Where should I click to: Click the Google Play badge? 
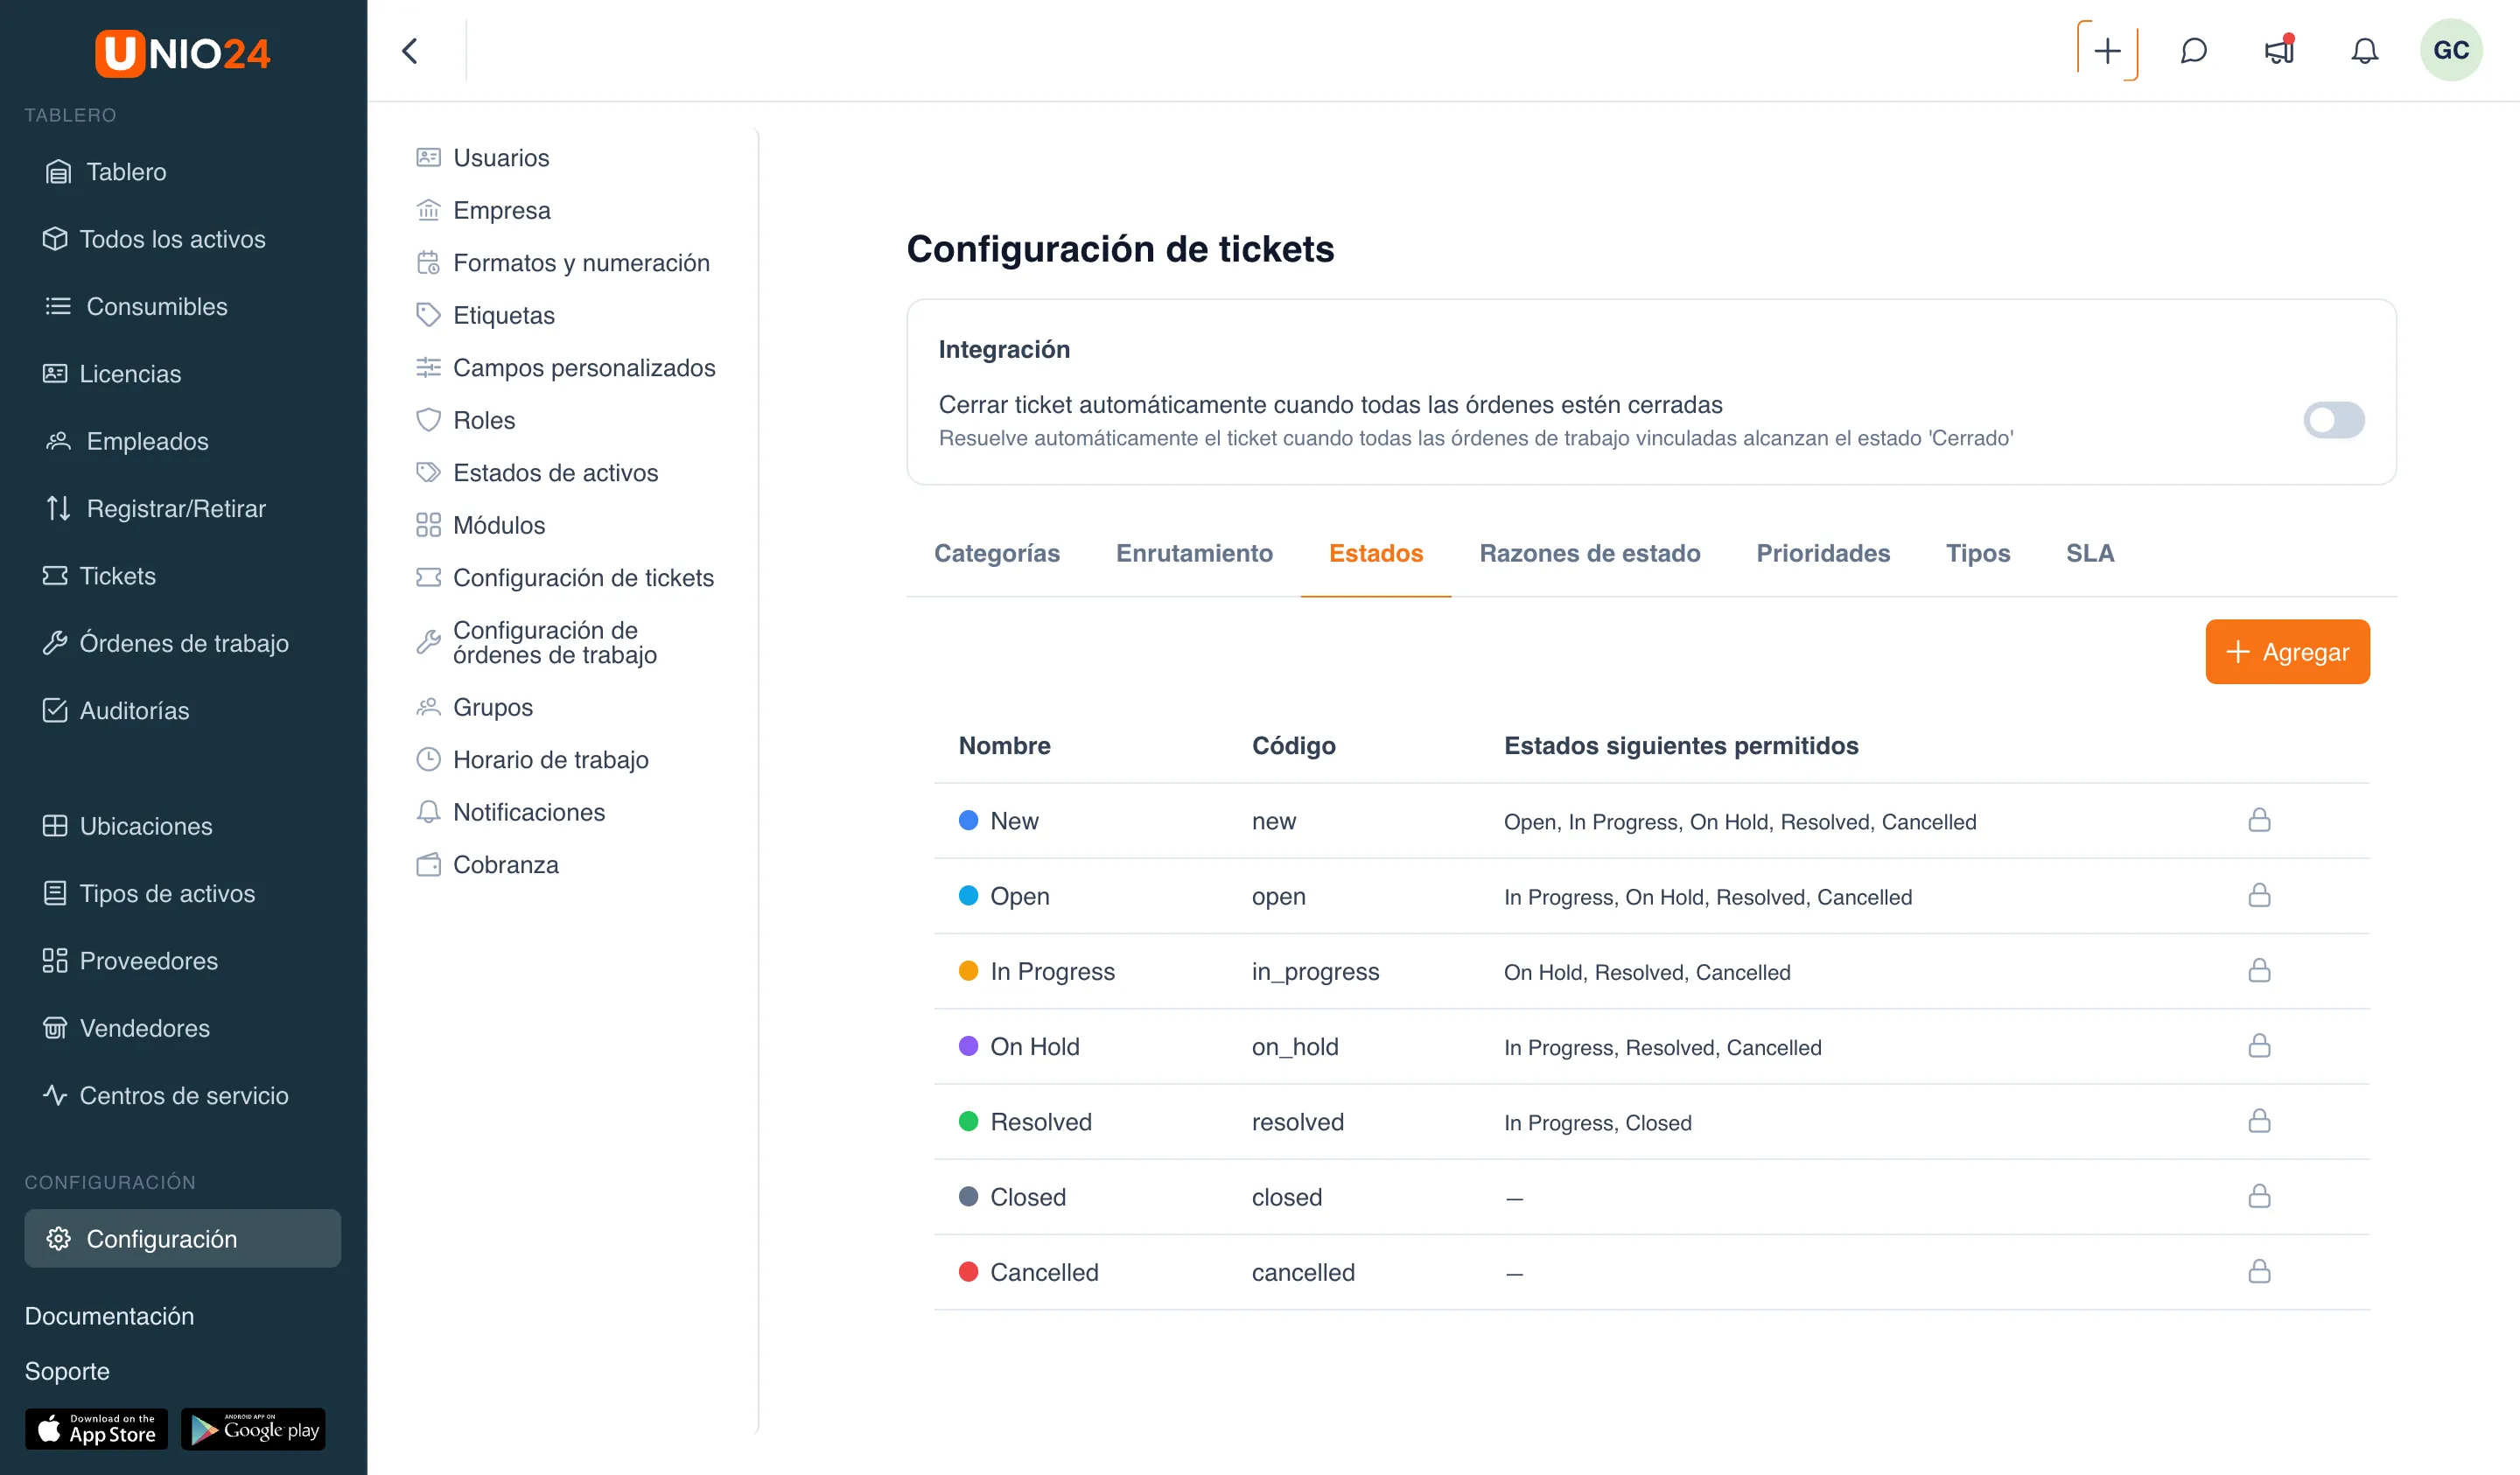tap(253, 1429)
